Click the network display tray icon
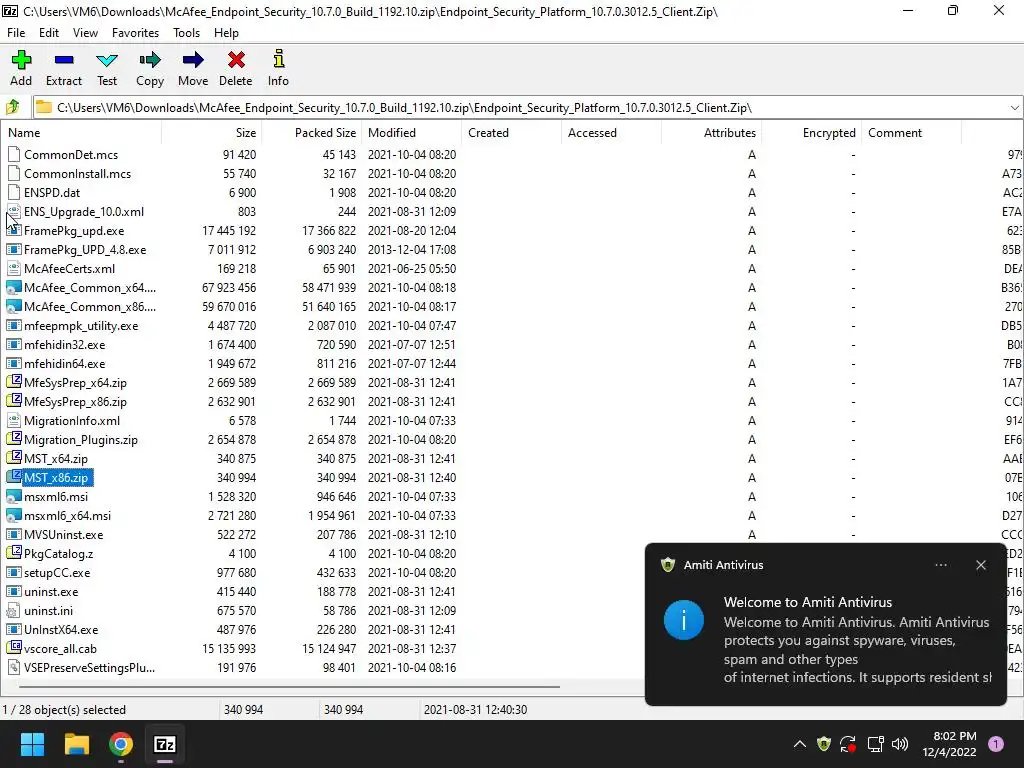 pyautogui.click(x=875, y=744)
